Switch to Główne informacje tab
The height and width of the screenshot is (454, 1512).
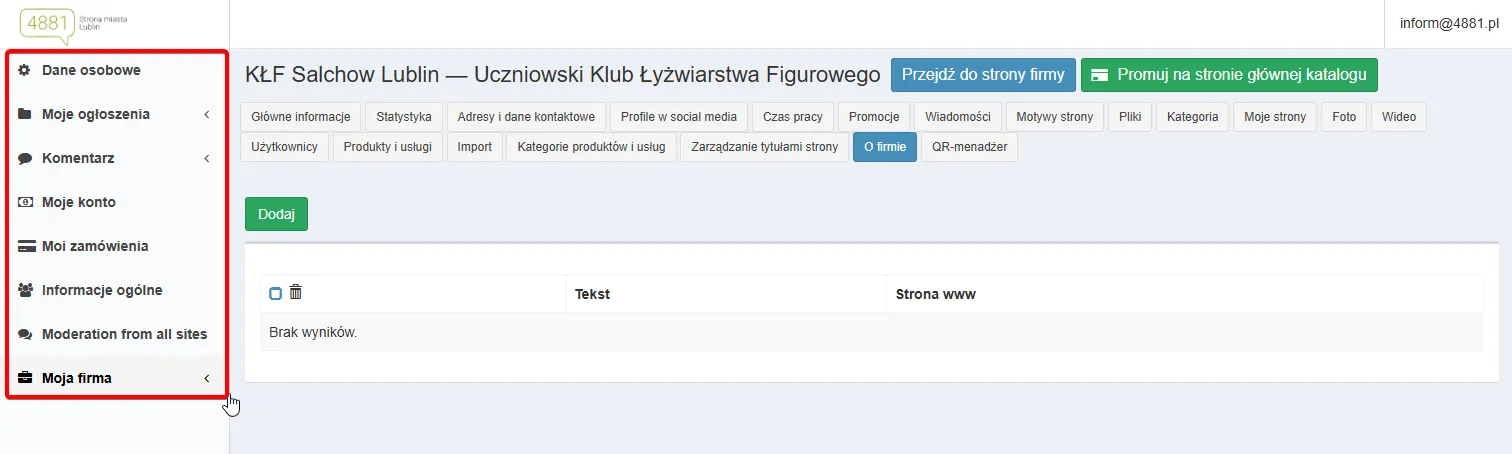pyautogui.click(x=300, y=117)
